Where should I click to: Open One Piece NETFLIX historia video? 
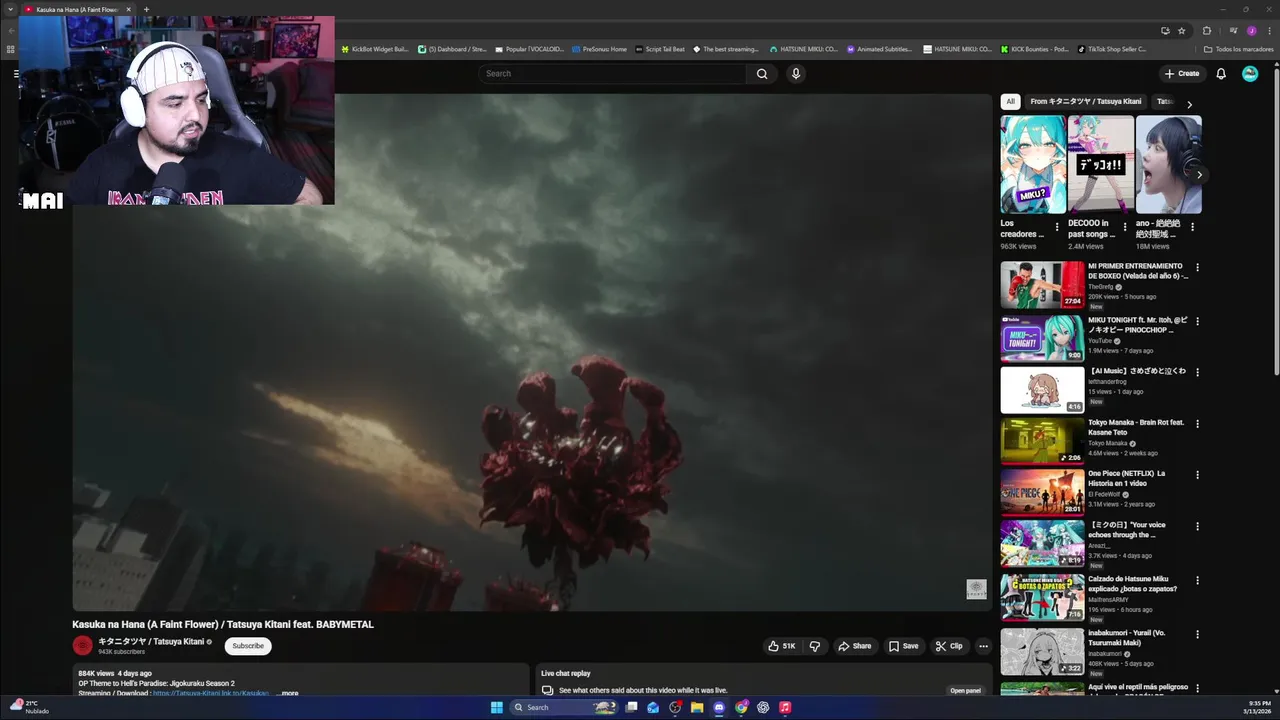pyautogui.click(x=1042, y=492)
